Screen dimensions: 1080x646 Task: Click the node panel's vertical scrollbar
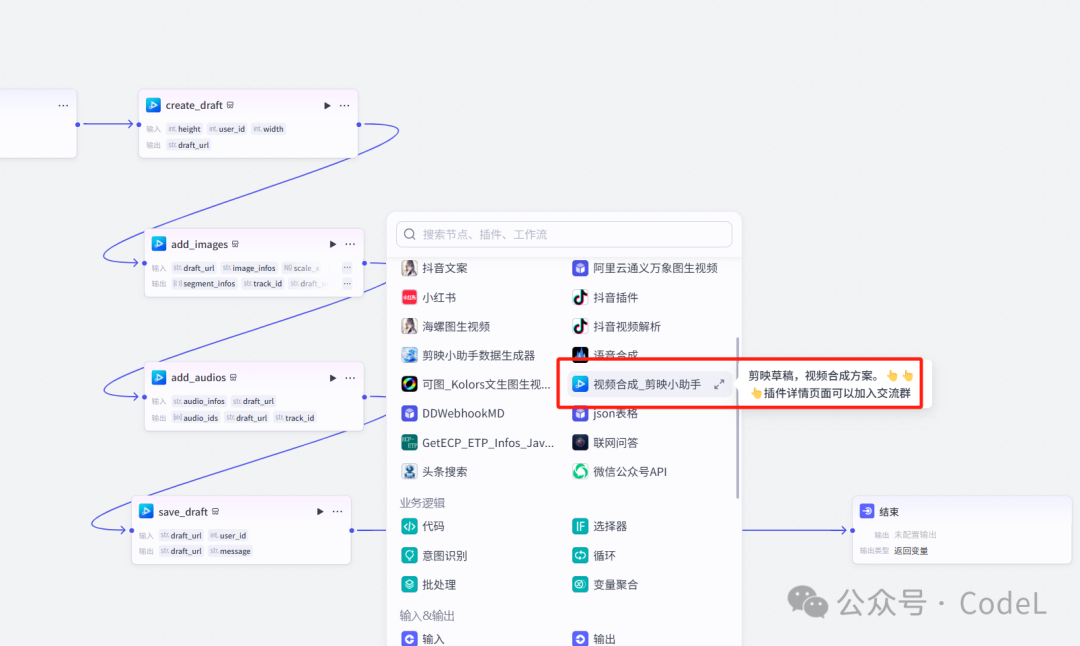click(738, 417)
